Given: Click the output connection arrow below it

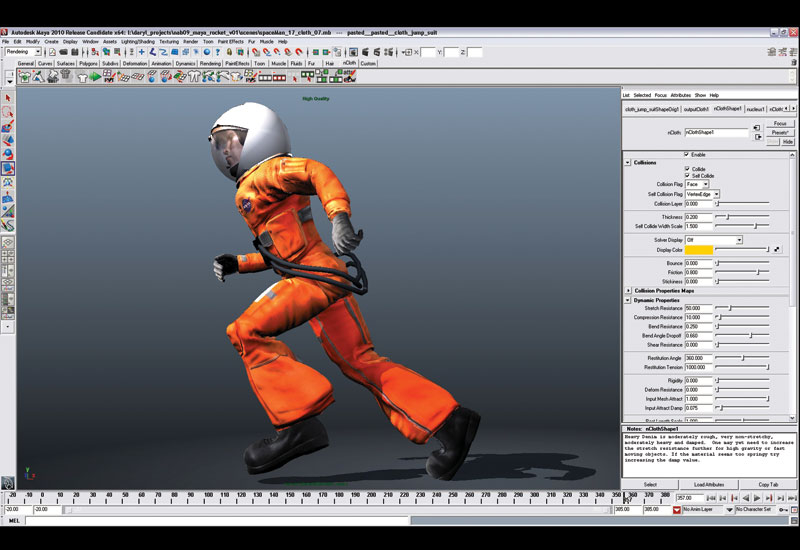Looking at the screenshot, I should (758, 137).
